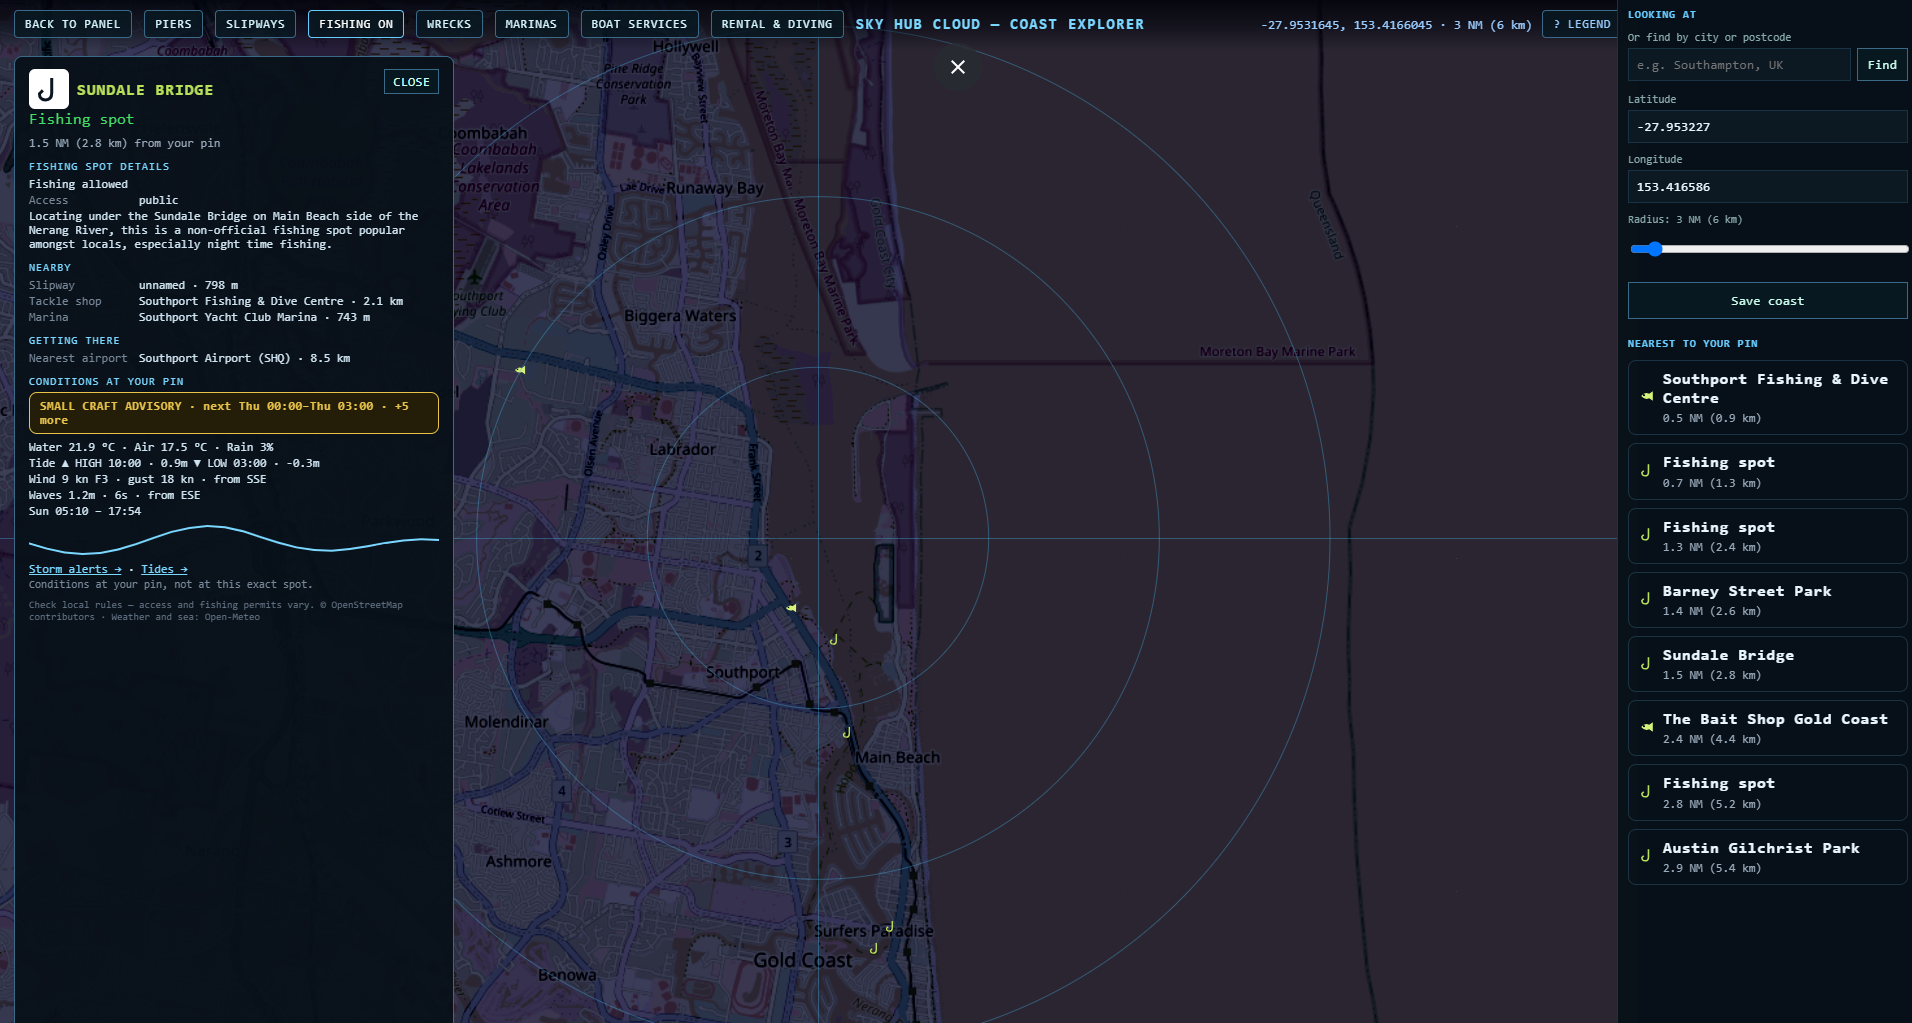Toggle the Wrecks layer filter
The image size is (1912, 1023).
click(x=449, y=24)
